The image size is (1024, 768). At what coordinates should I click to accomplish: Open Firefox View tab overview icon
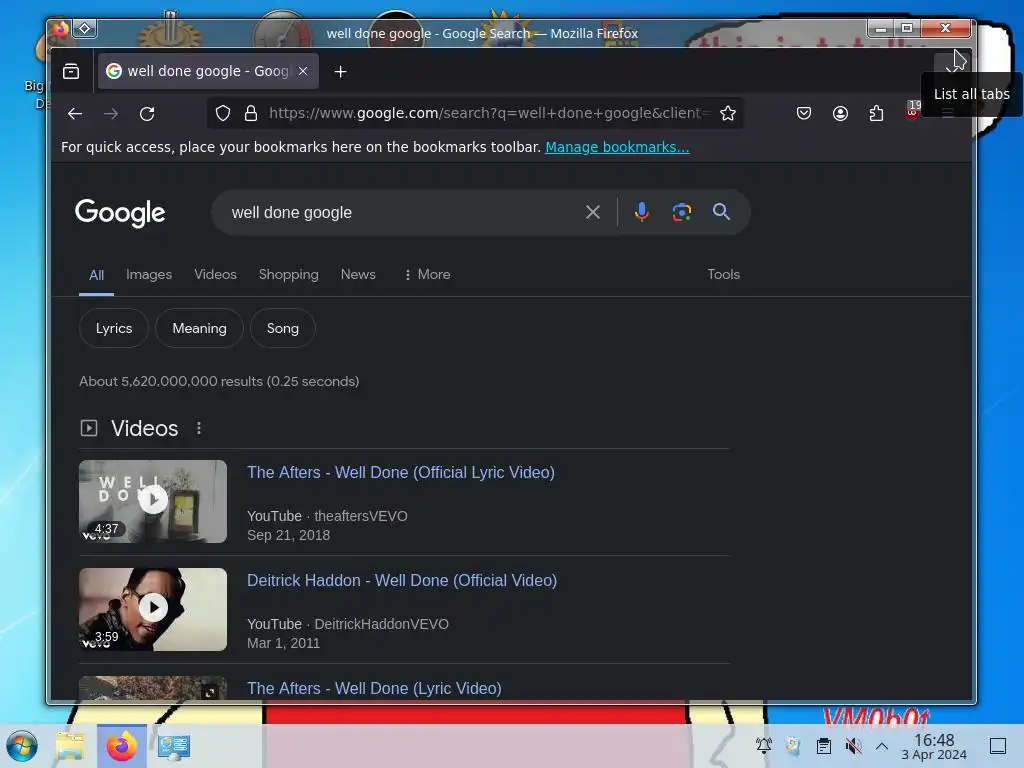coord(71,71)
